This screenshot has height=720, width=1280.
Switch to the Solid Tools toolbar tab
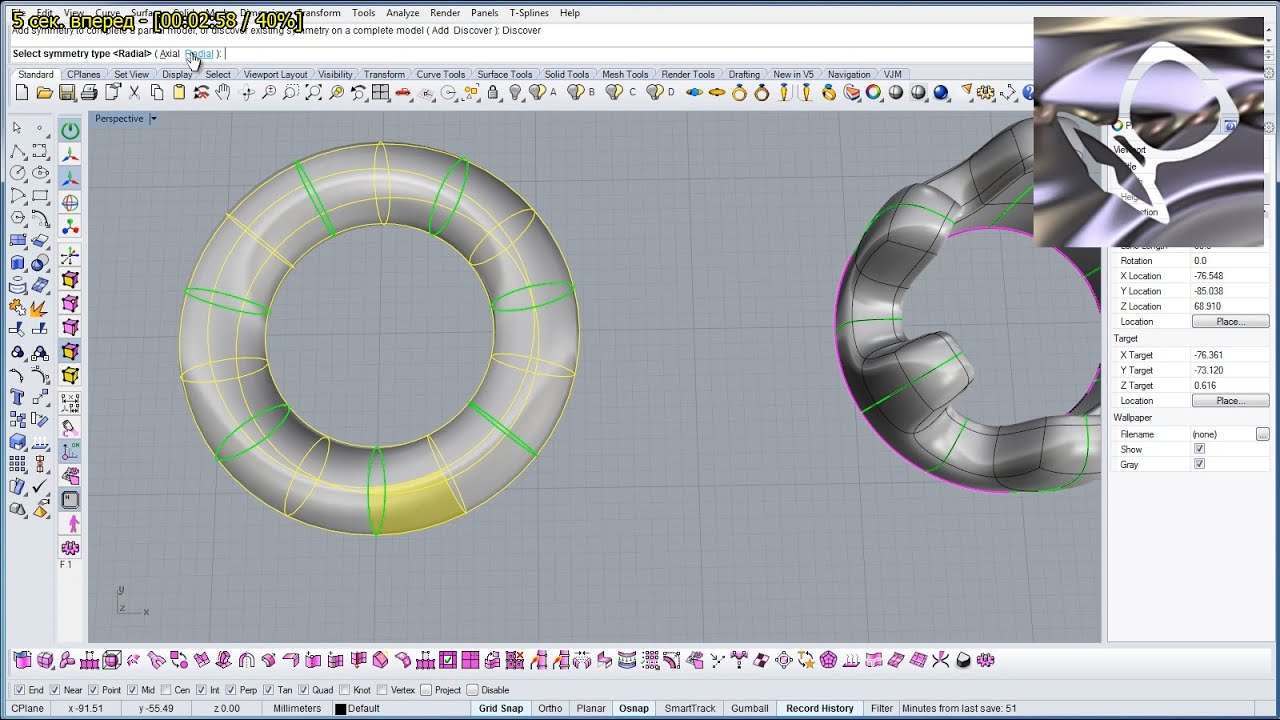[x=567, y=74]
